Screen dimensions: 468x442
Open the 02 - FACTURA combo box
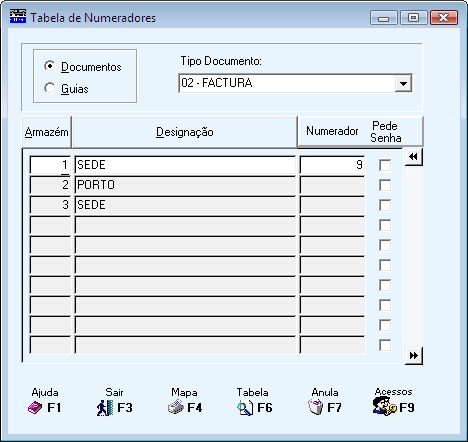pos(295,83)
